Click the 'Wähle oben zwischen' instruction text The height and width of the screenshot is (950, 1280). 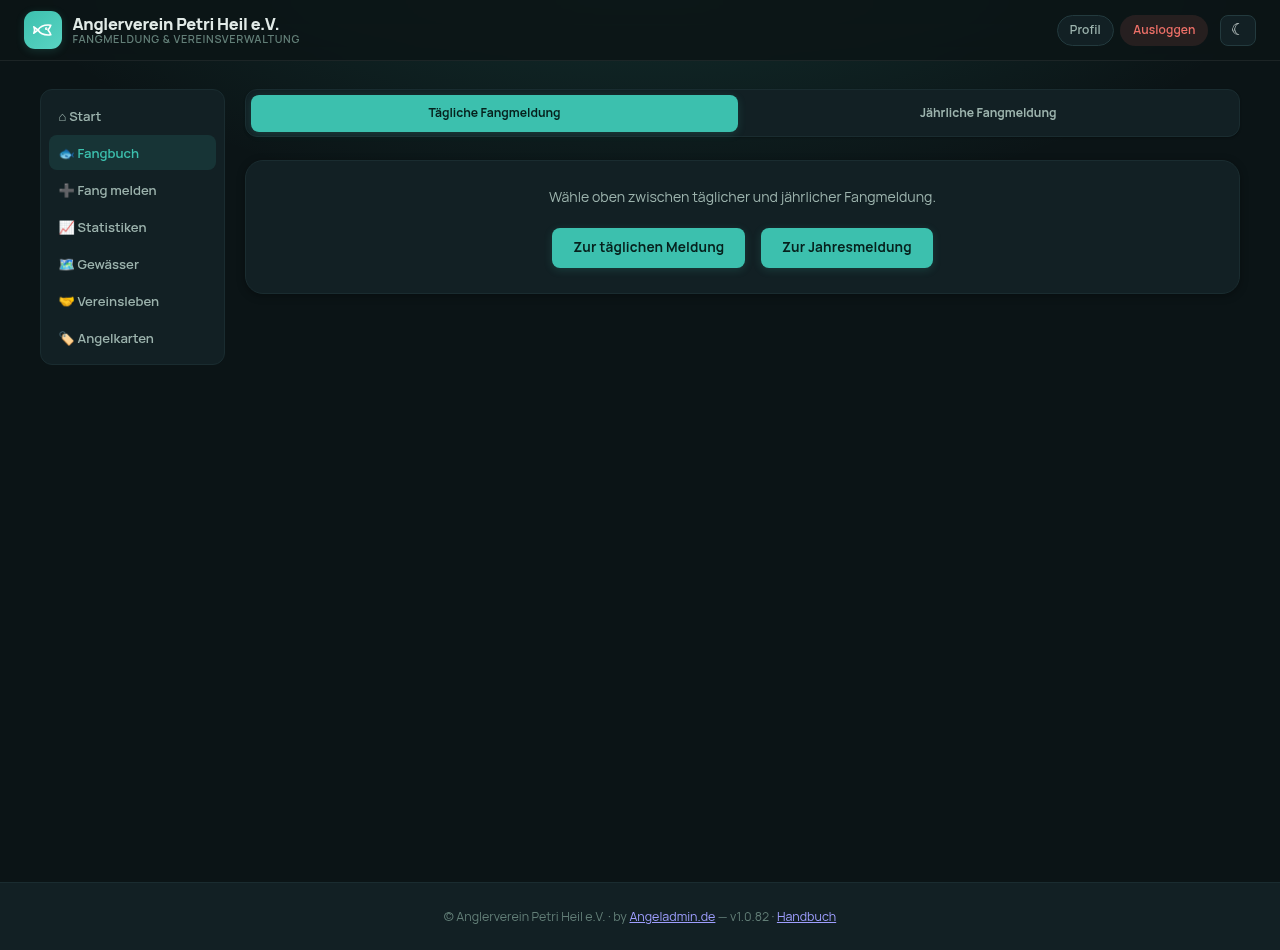coord(742,197)
